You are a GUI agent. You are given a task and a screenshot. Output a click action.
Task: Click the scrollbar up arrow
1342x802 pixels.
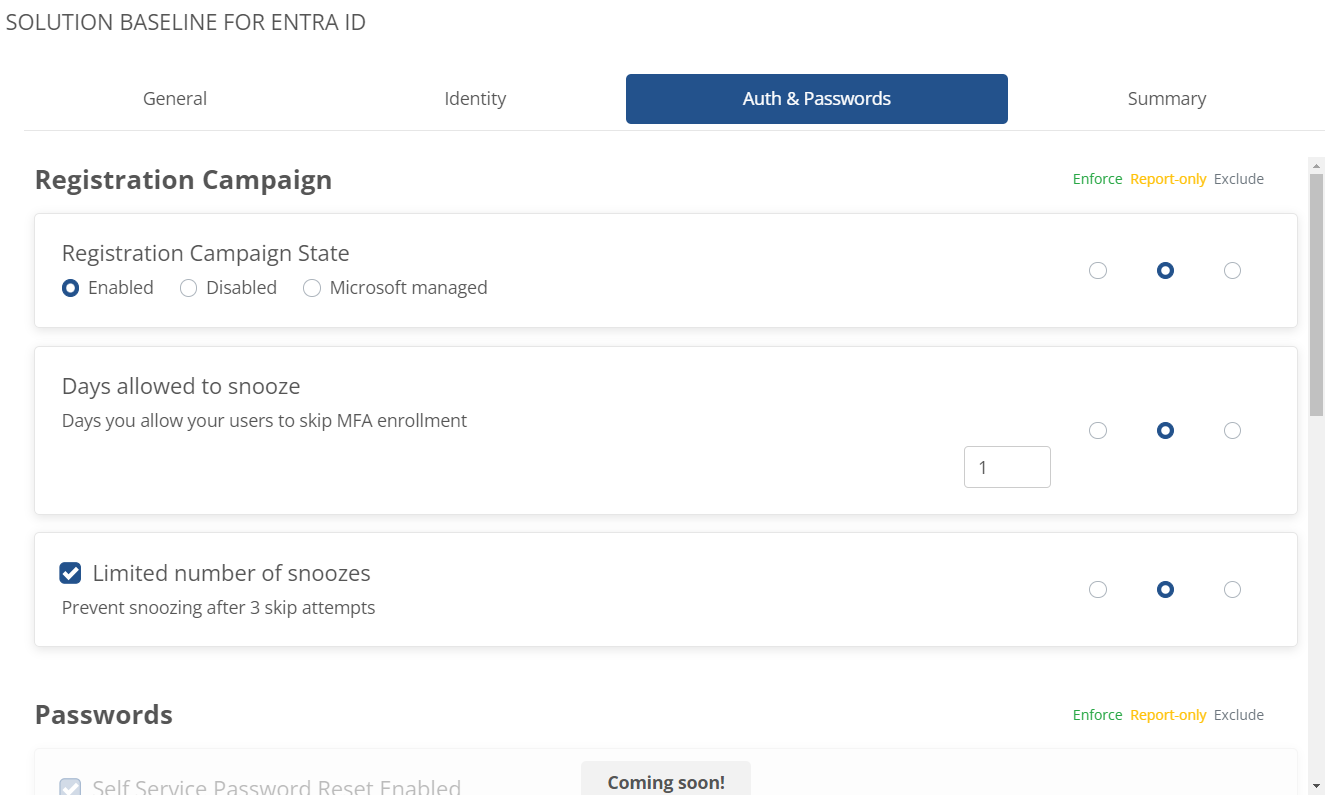(x=1317, y=166)
